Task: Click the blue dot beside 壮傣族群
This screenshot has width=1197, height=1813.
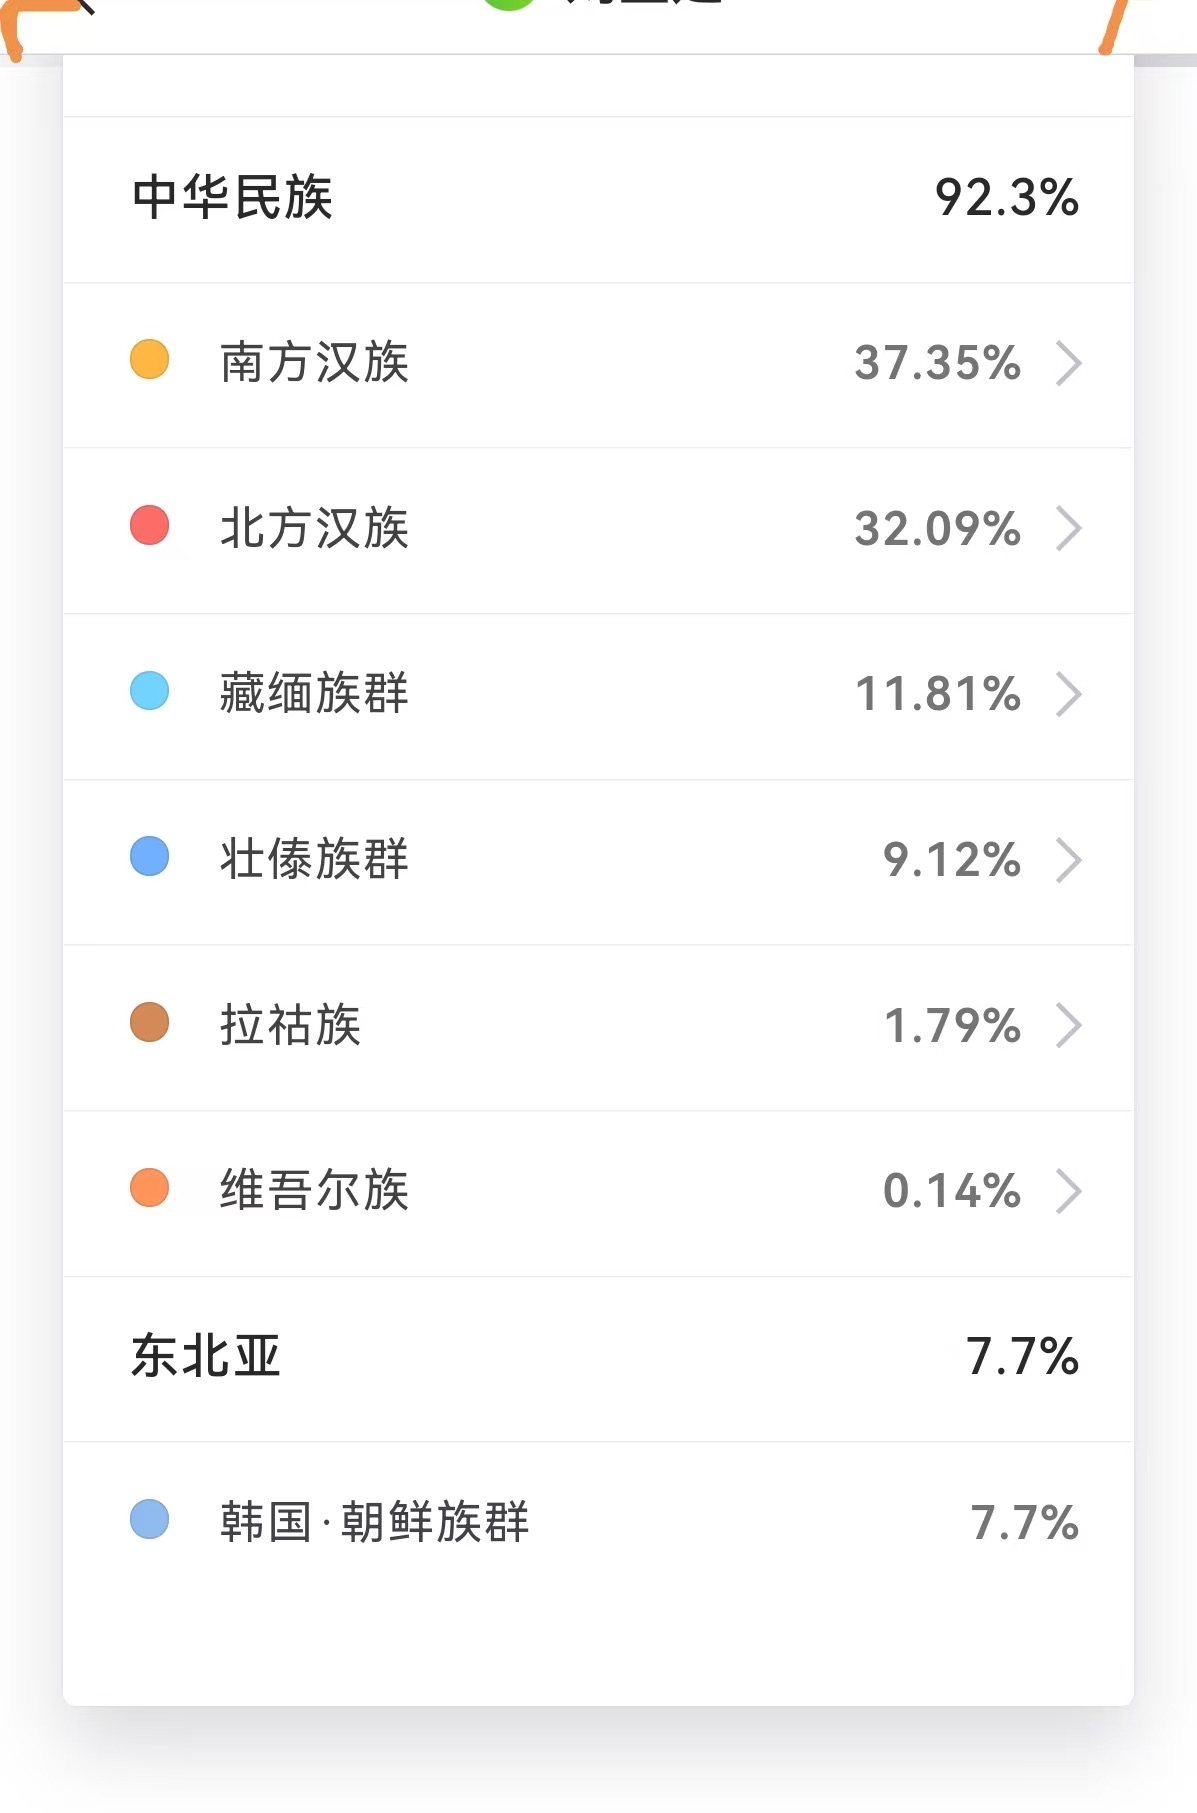Action: pyautogui.click(x=150, y=856)
